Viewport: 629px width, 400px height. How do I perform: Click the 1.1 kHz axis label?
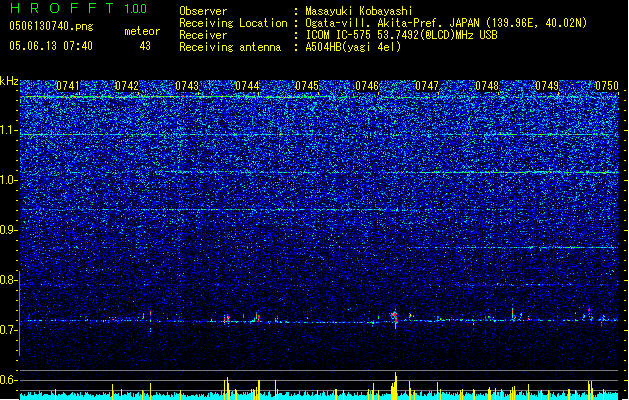9,130
